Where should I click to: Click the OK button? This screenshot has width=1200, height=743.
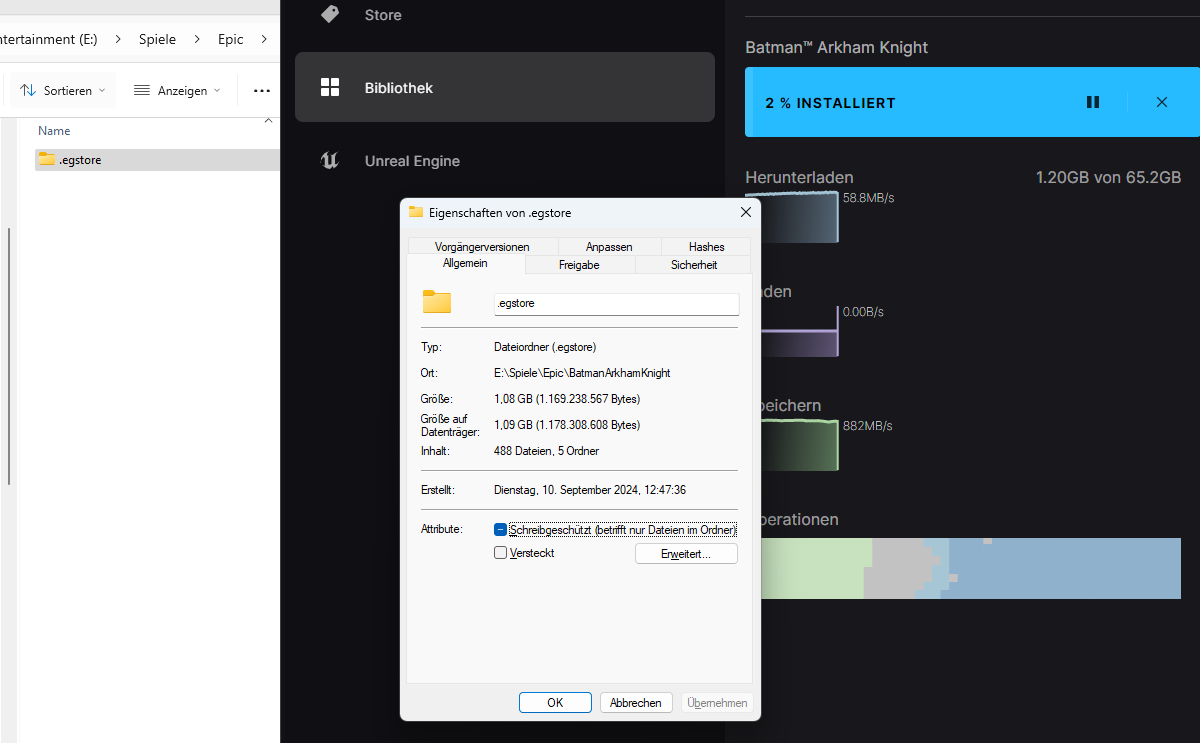[x=555, y=703]
